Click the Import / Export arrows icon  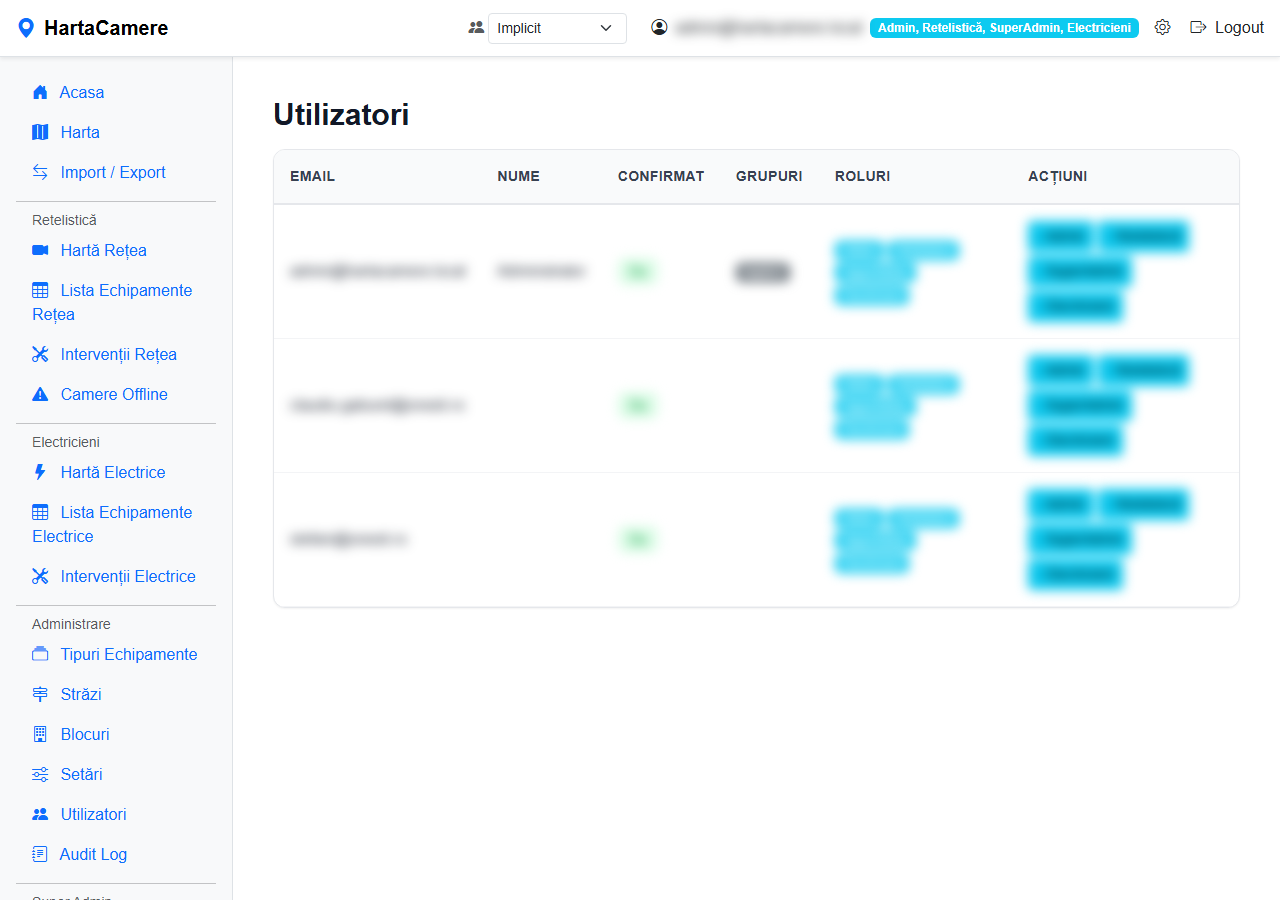click(40, 172)
